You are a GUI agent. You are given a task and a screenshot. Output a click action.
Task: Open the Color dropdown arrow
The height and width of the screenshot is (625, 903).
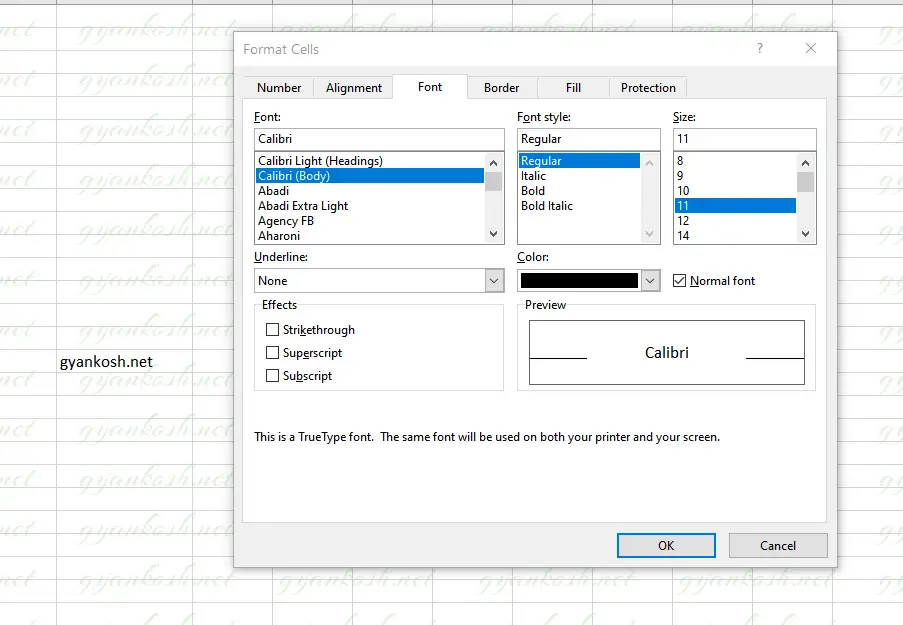650,281
